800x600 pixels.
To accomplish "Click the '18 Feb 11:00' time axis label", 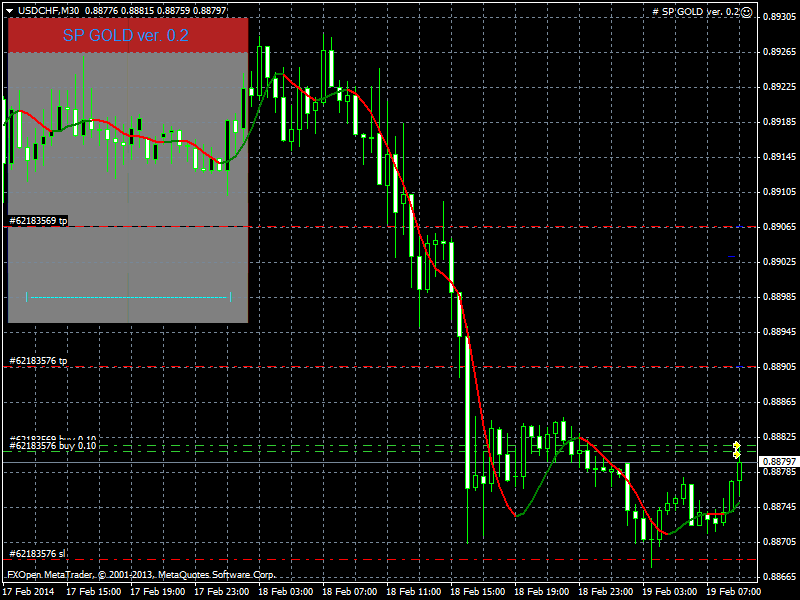I will pos(414,592).
